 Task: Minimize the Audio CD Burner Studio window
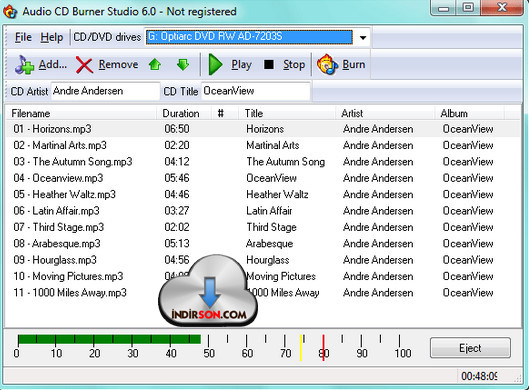tap(443, 8)
